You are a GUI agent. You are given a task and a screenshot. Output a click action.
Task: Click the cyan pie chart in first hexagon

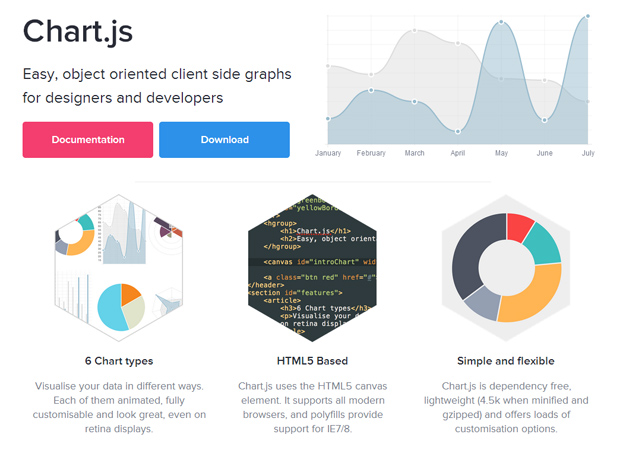coord(121,307)
